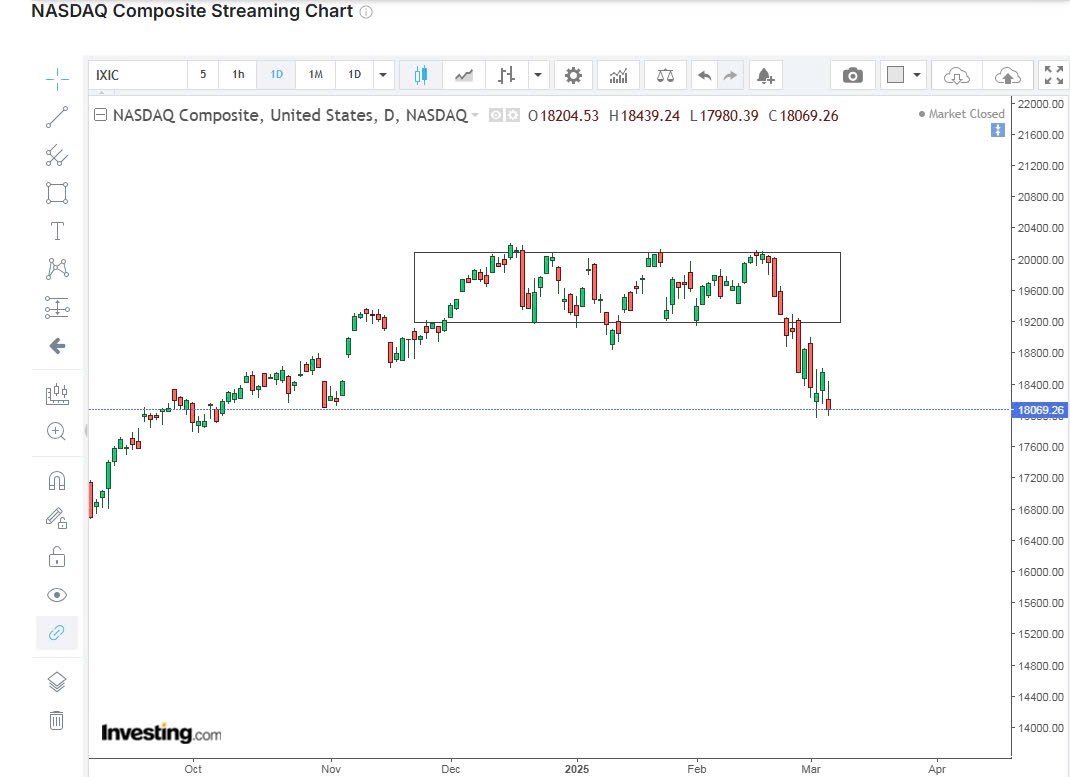Expand the chart style dropdown arrow

point(538,75)
